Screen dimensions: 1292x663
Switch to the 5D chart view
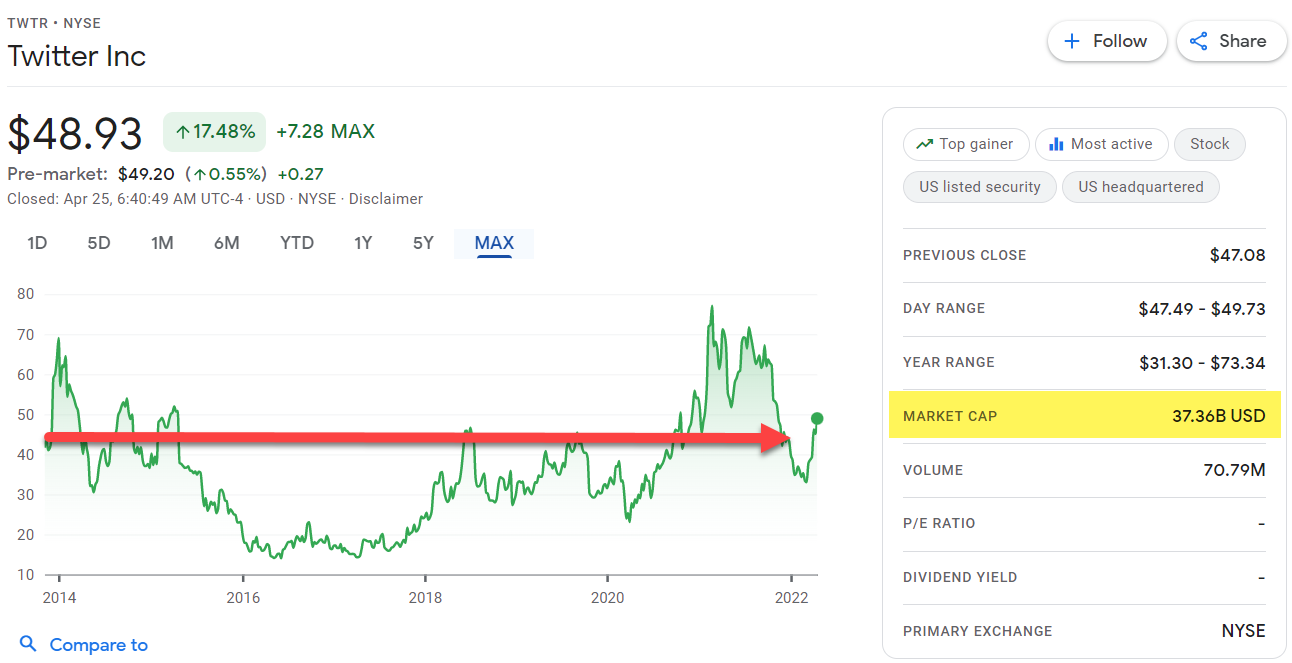tap(98, 242)
